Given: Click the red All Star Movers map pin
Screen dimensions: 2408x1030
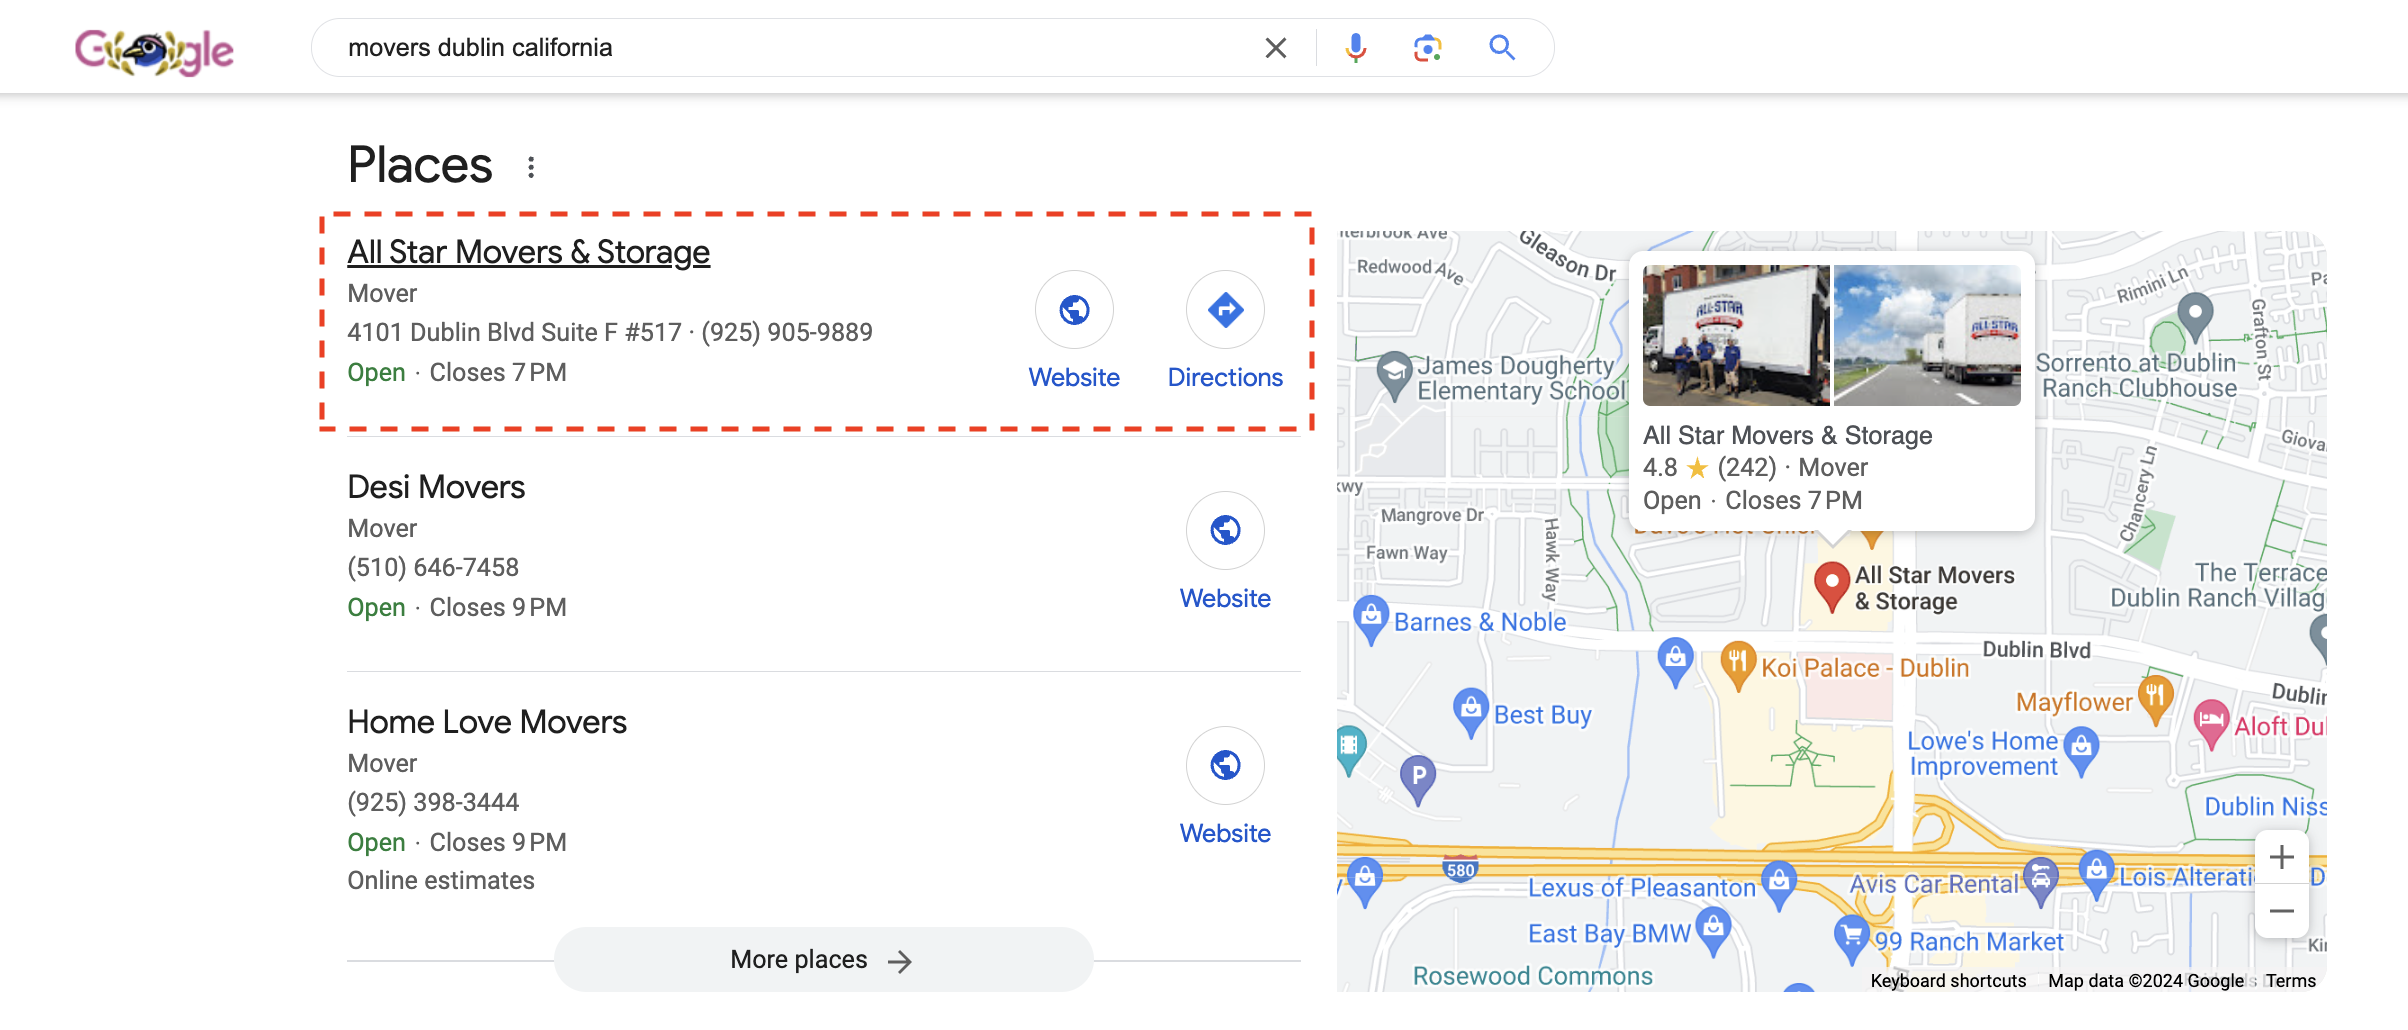Looking at the screenshot, I should (1831, 585).
